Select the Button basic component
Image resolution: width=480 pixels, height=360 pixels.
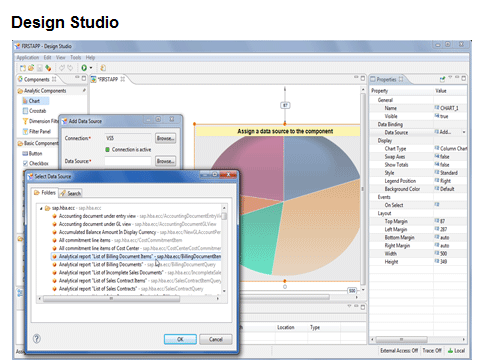[32, 154]
